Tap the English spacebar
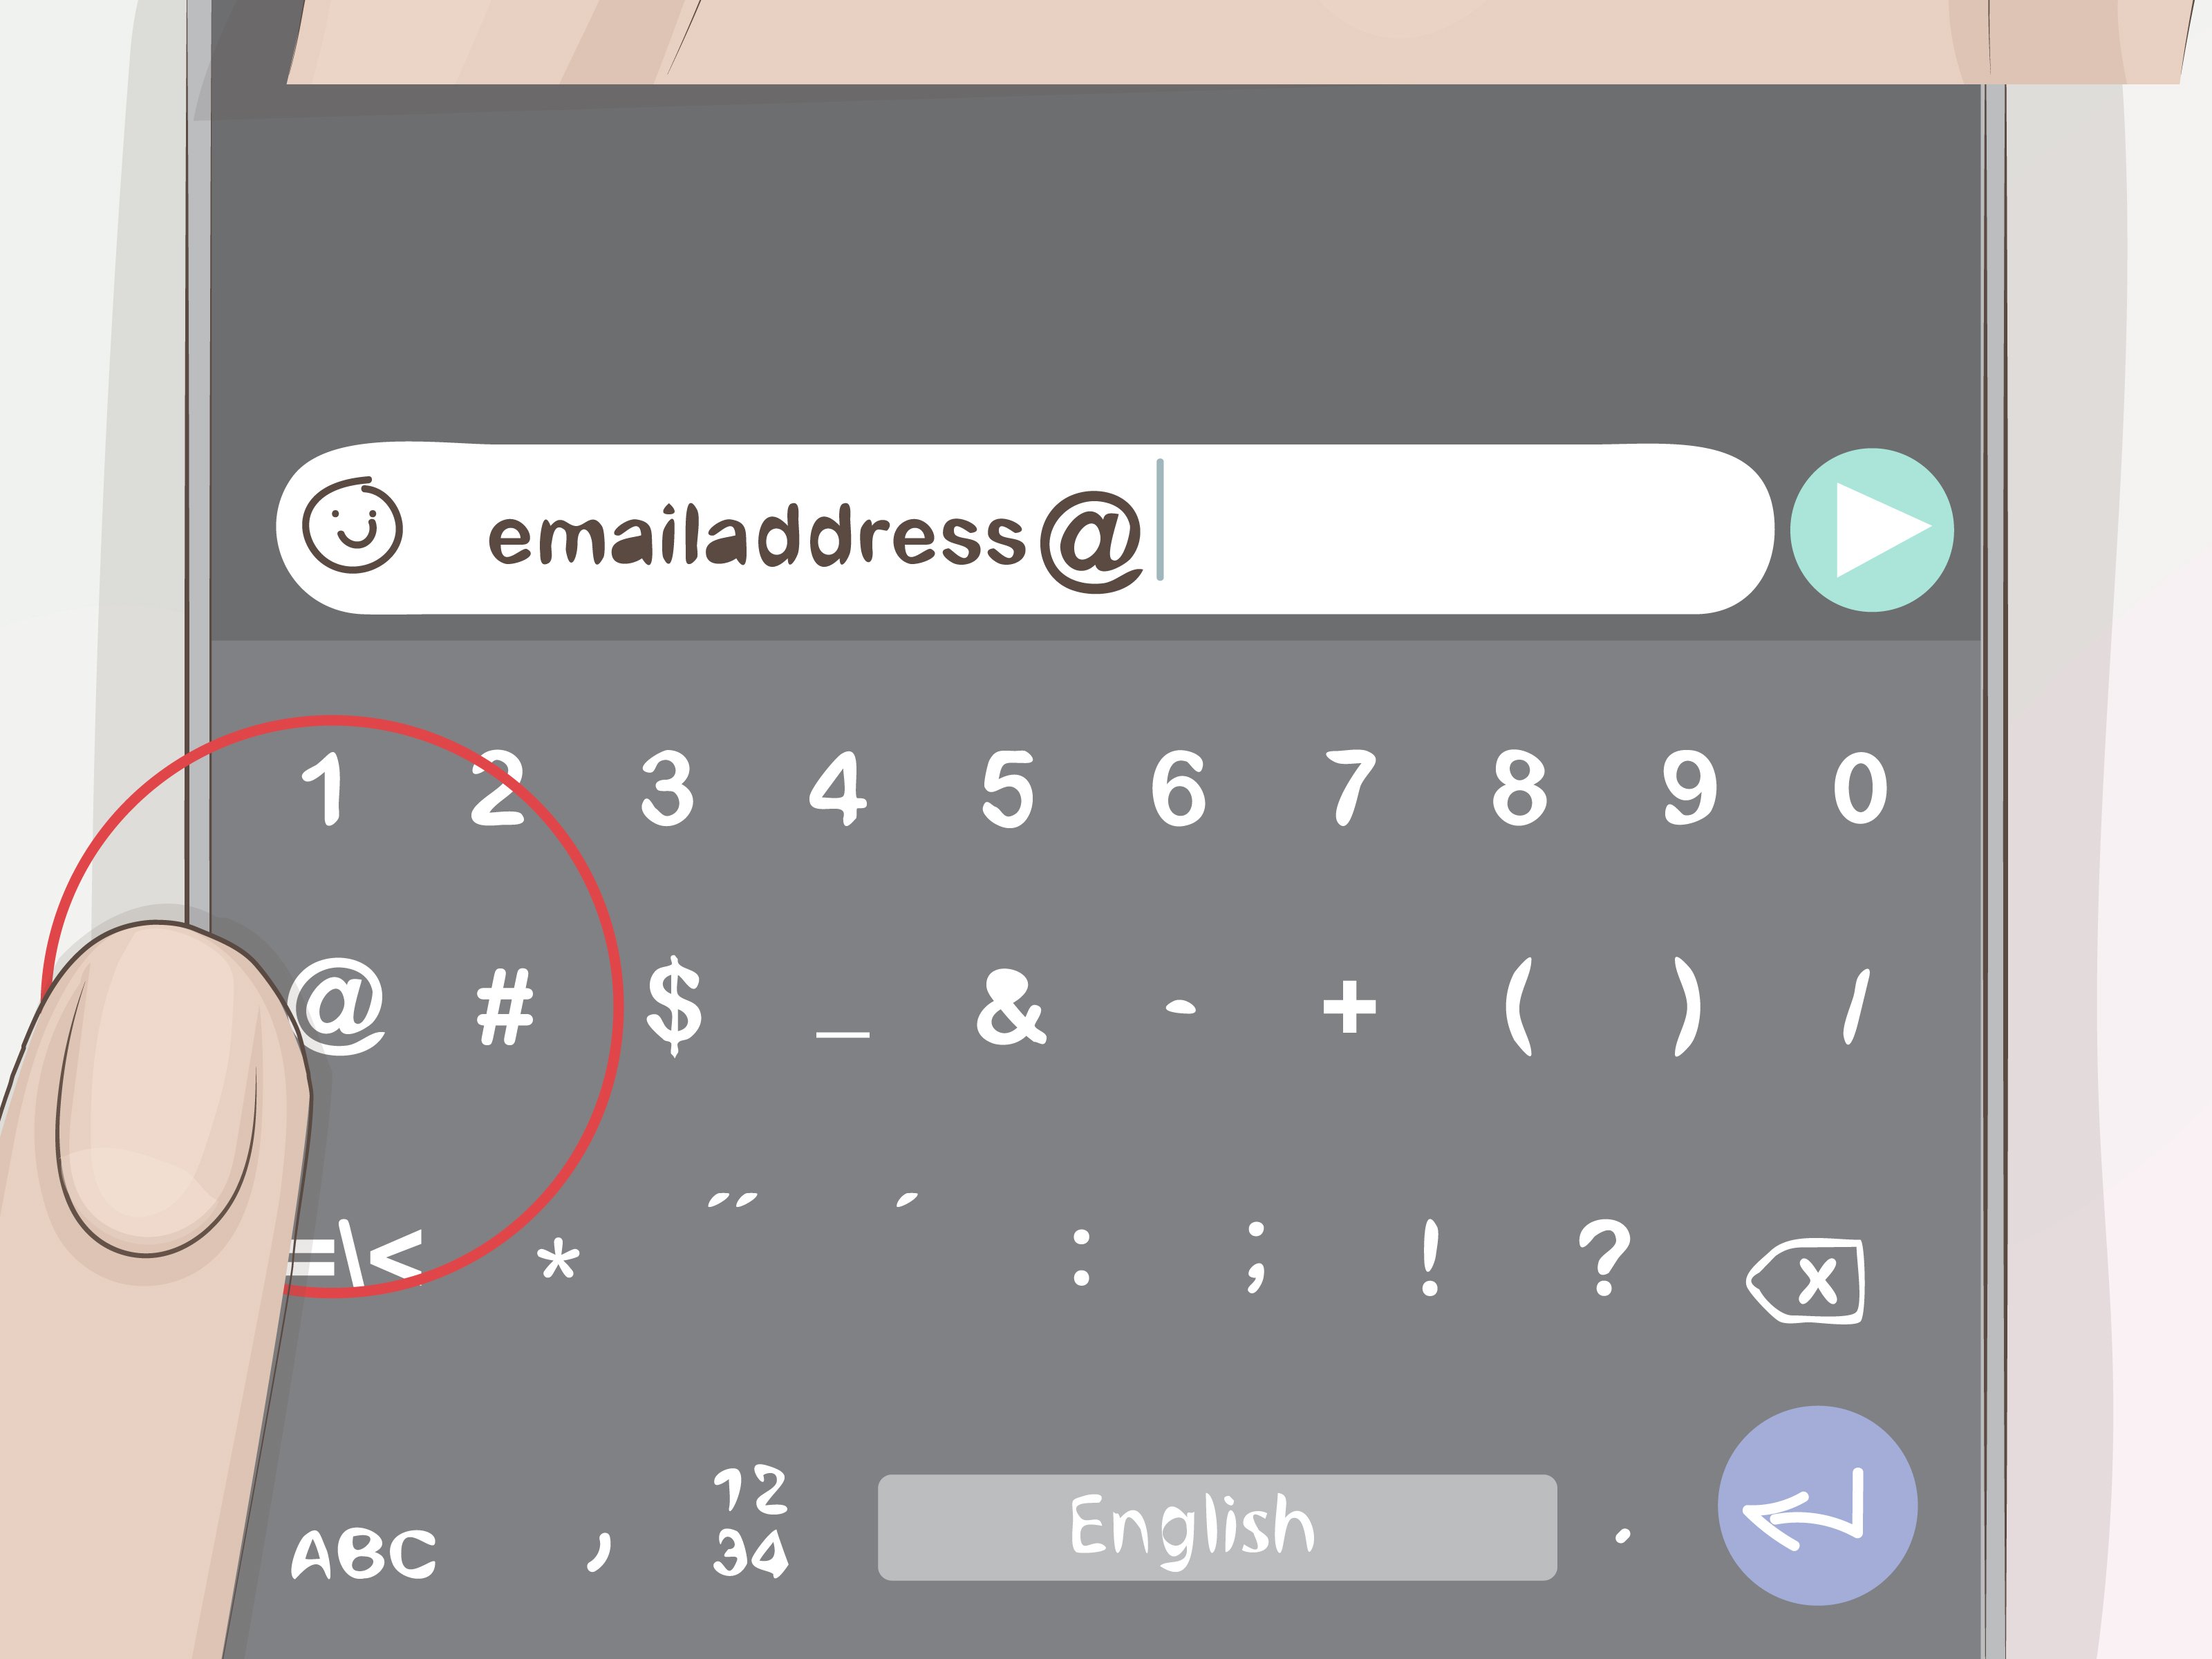 (1217, 1527)
